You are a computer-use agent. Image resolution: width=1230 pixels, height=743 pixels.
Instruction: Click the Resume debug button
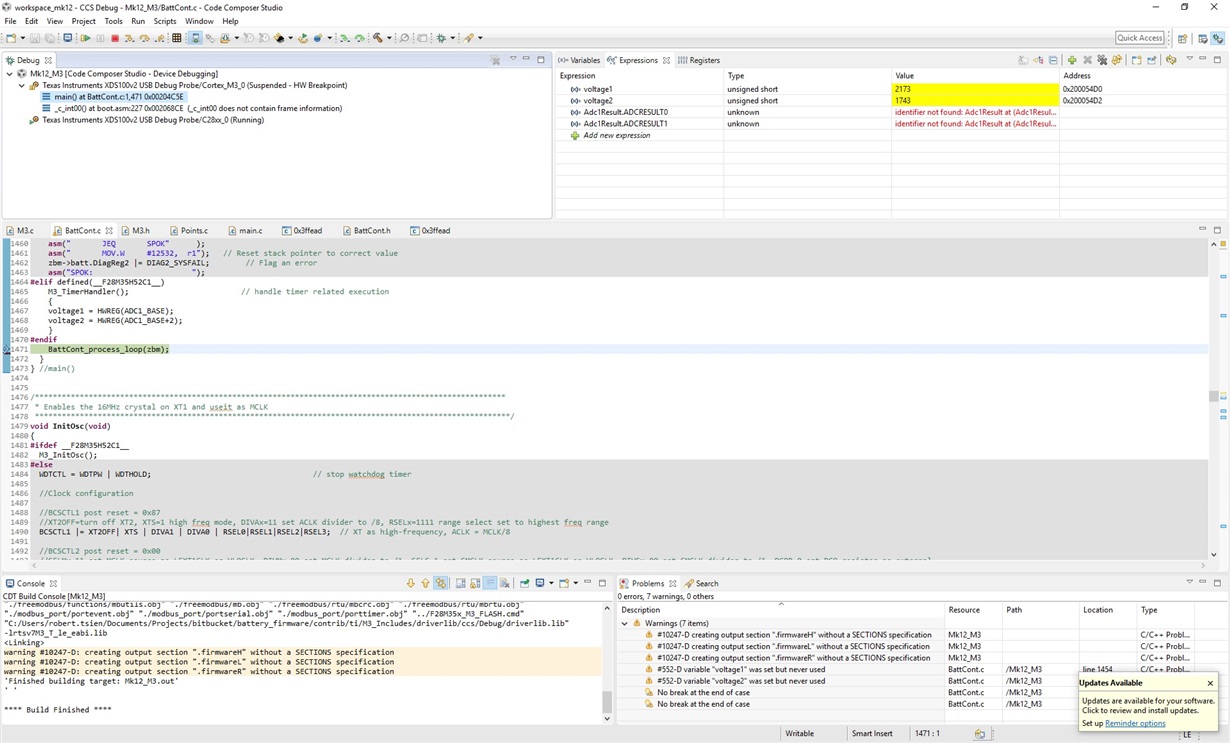85,38
